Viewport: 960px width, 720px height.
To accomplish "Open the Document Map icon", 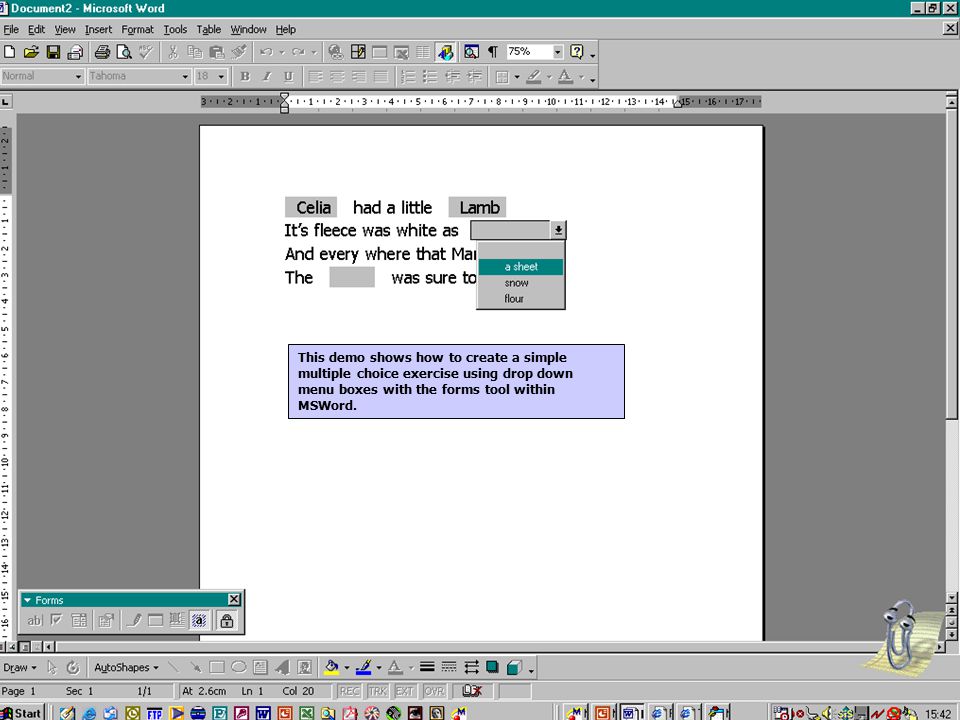I will point(471,52).
